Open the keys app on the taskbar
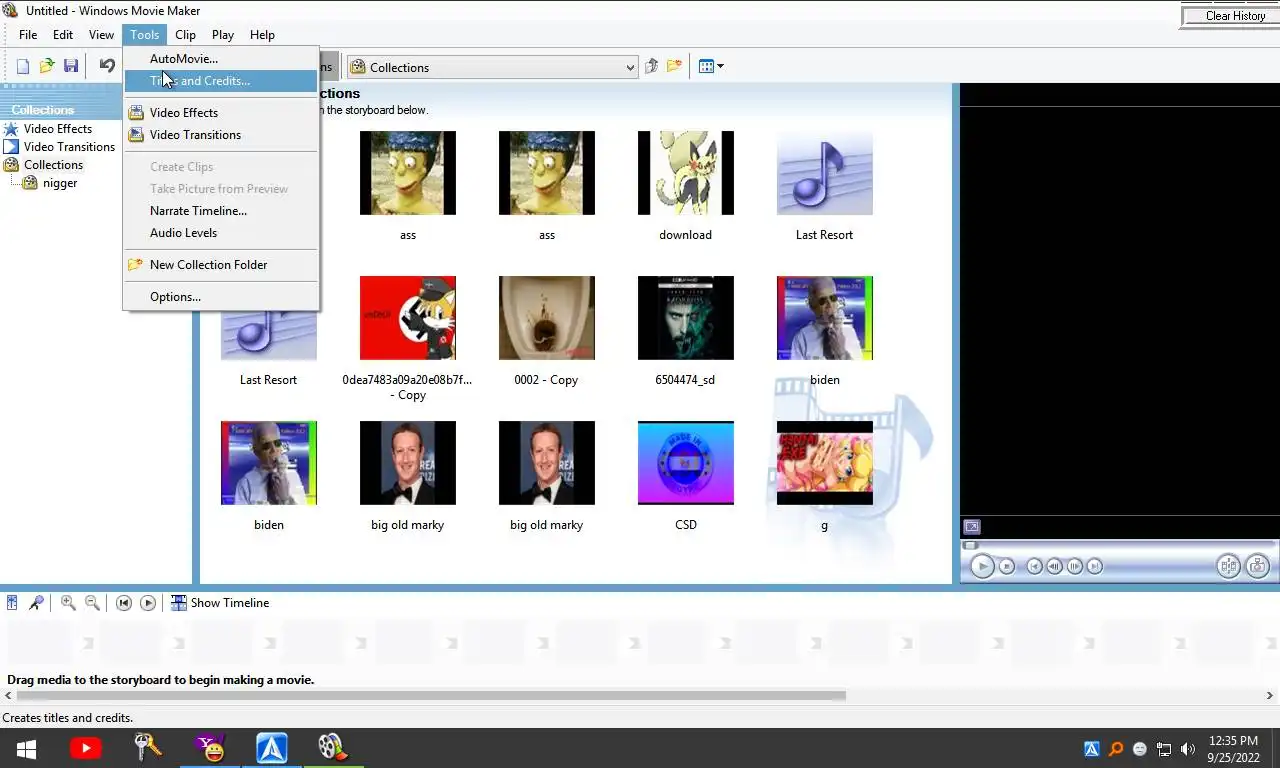The image size is (1280, 768). pyautogui.click(x=148, y=748)
